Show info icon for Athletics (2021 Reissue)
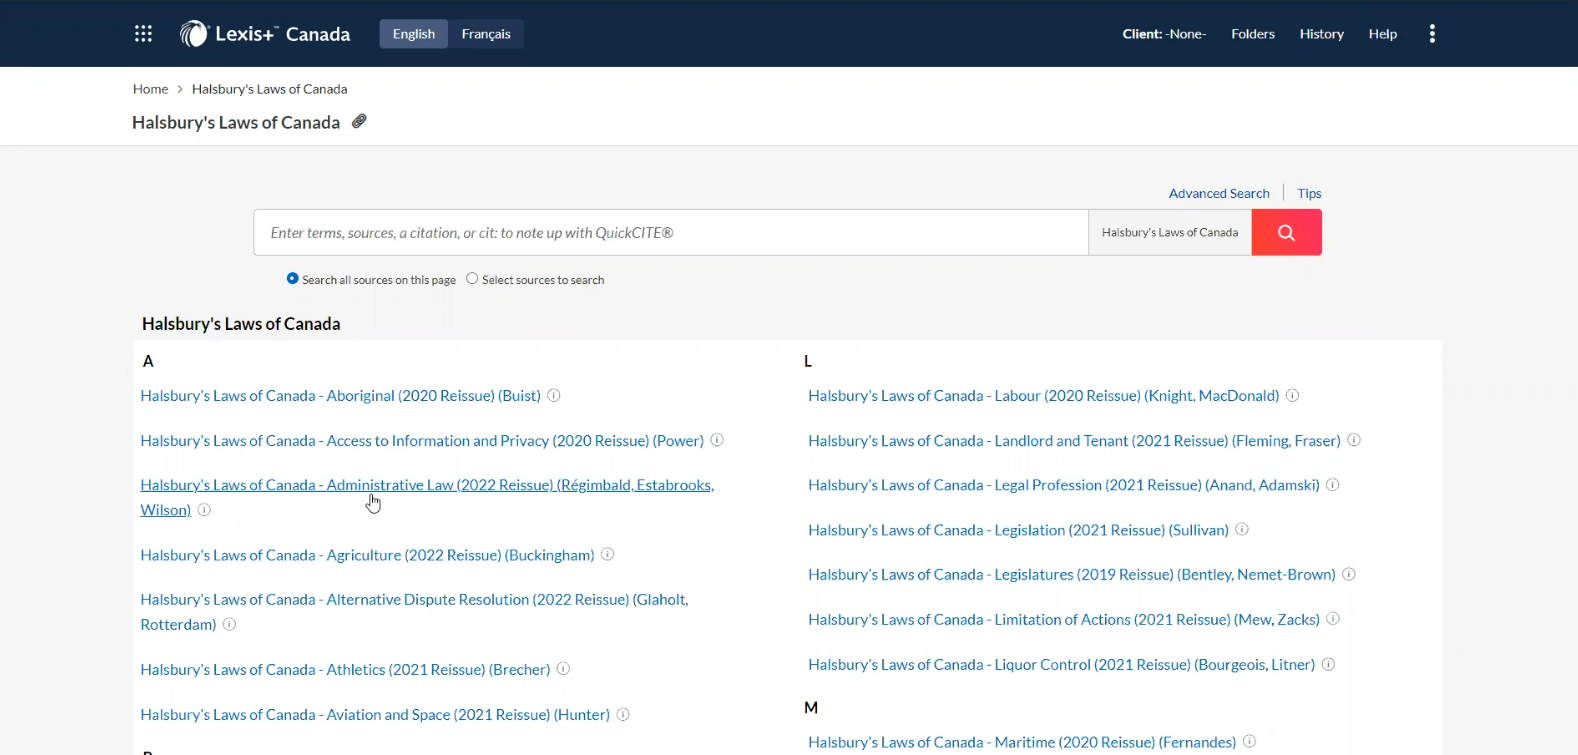Image resolution: width=1578 pixels, height=755 pixels. [563, 669]
